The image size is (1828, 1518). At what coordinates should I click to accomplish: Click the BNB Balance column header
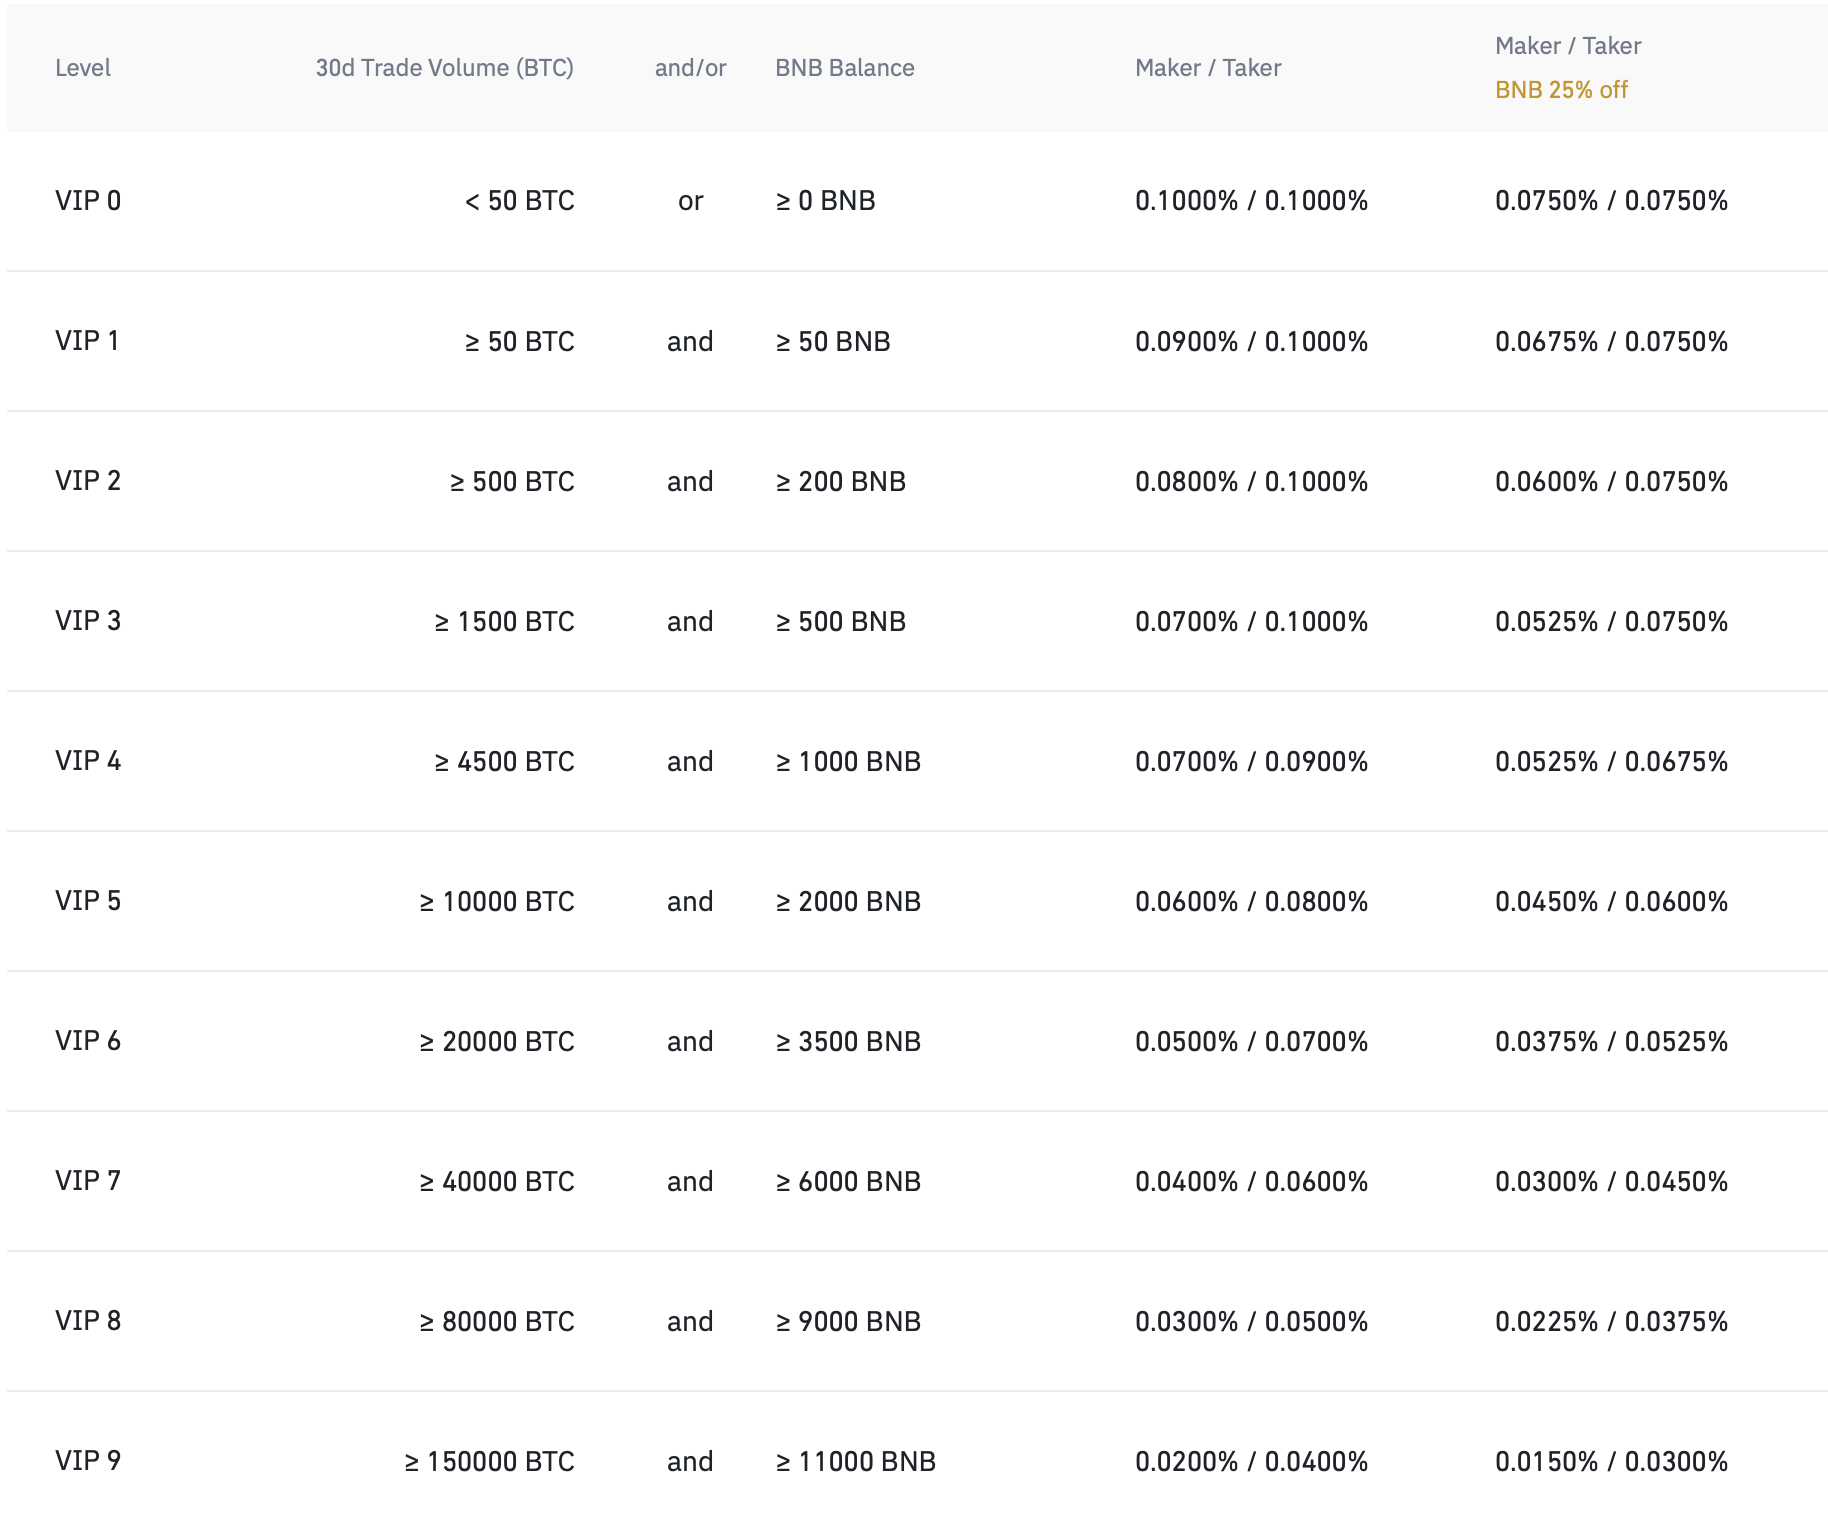click(x=845, y=68)
